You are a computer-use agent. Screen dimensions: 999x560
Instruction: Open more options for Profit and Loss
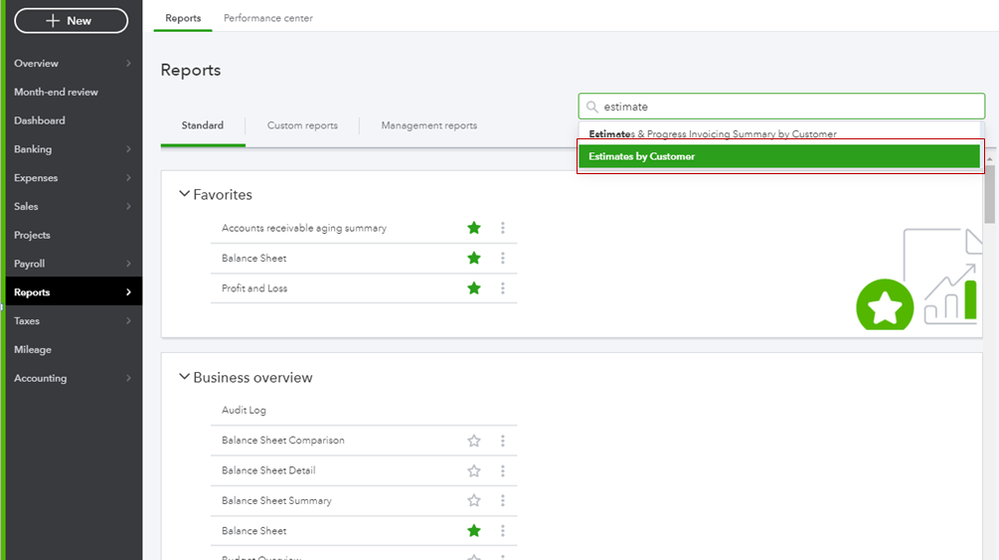click(x=503, y=288)
